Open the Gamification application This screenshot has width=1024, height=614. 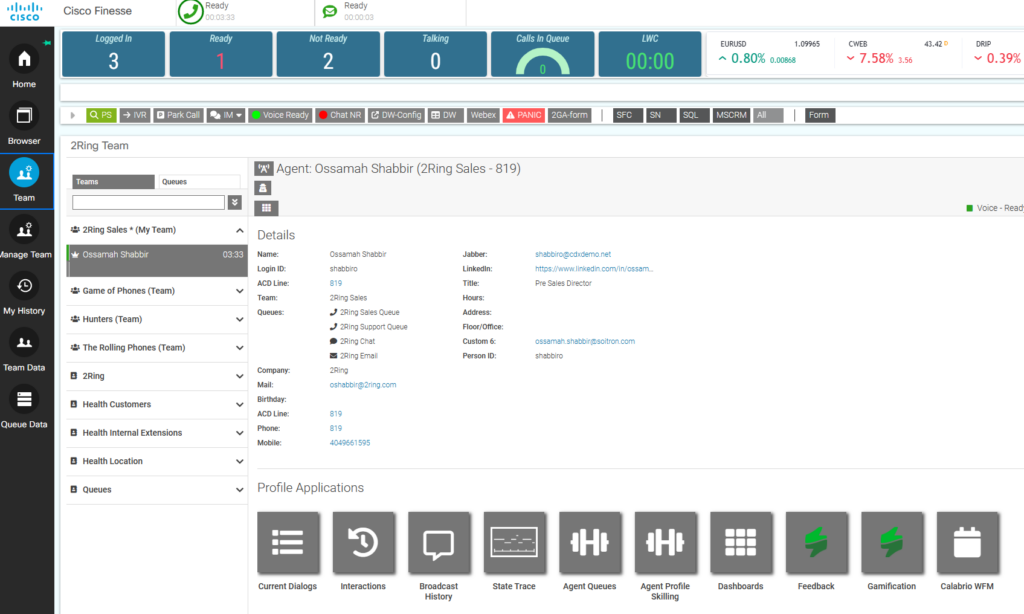[891, 543]
